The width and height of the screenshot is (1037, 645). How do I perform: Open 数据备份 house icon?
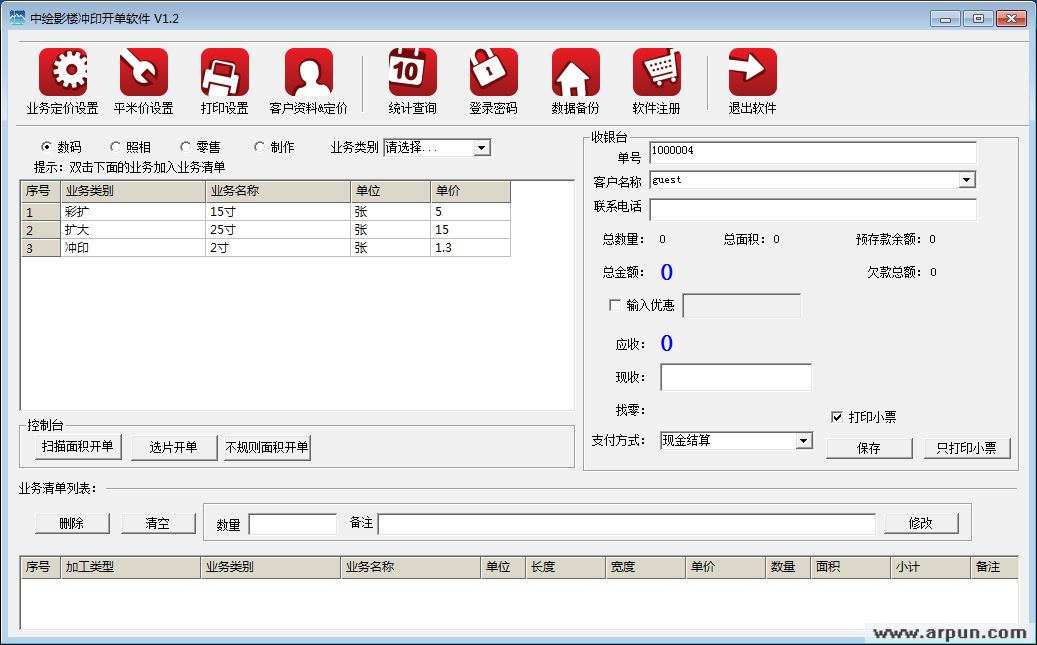(575, 73)
